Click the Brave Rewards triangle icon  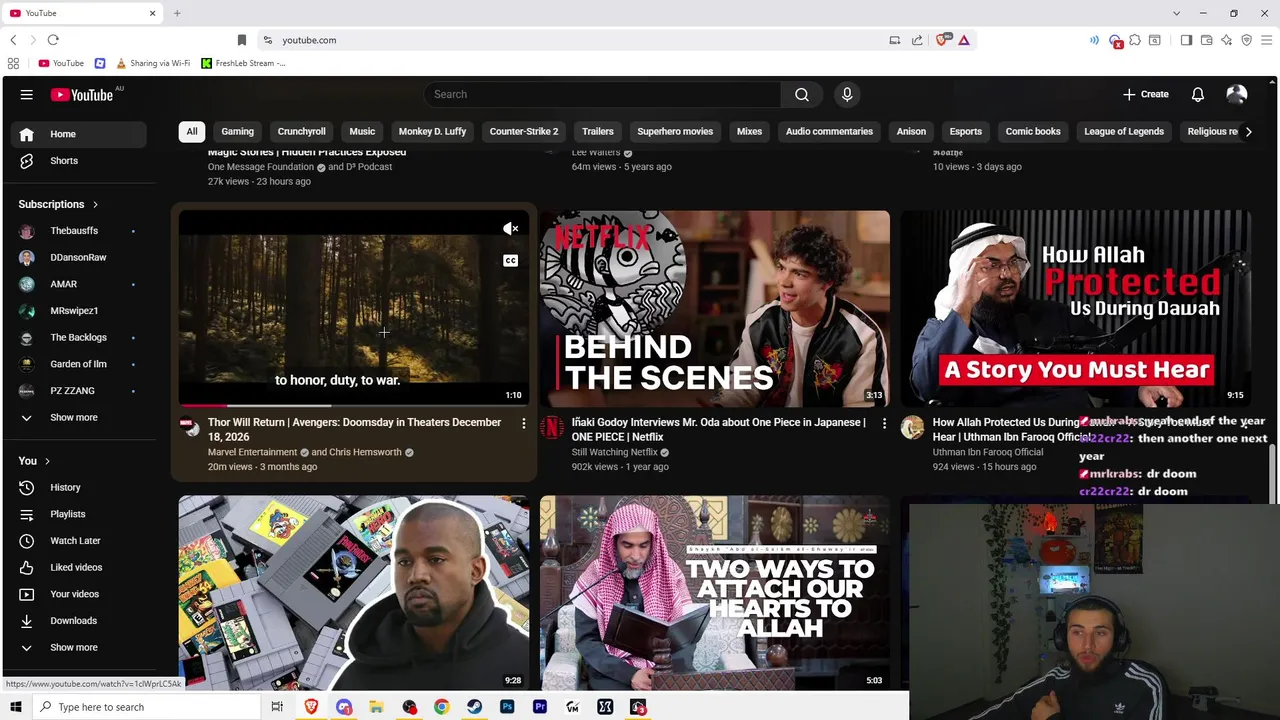(964, 40)
